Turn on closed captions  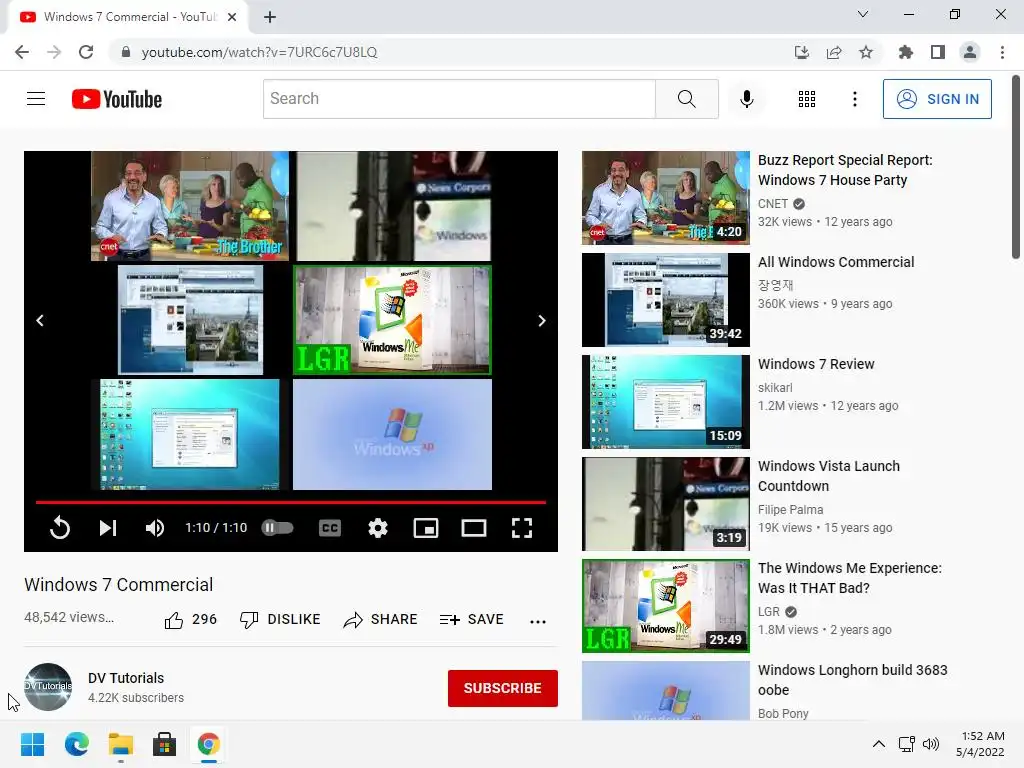pos(330,528)
